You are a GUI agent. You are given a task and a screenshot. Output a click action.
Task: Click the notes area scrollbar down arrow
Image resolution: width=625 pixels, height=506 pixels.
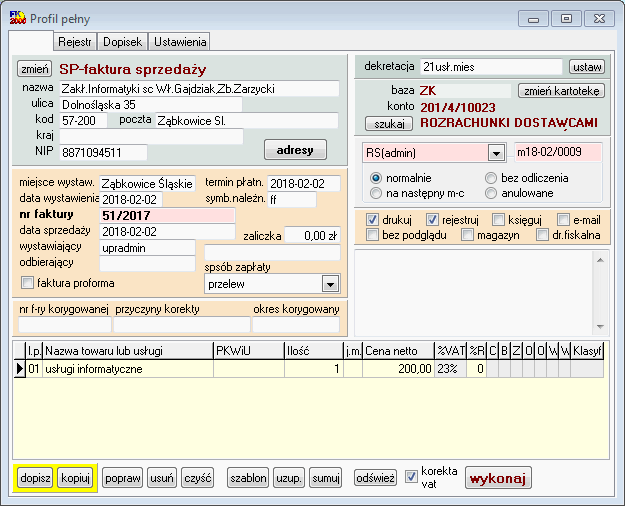click(601, 327)
